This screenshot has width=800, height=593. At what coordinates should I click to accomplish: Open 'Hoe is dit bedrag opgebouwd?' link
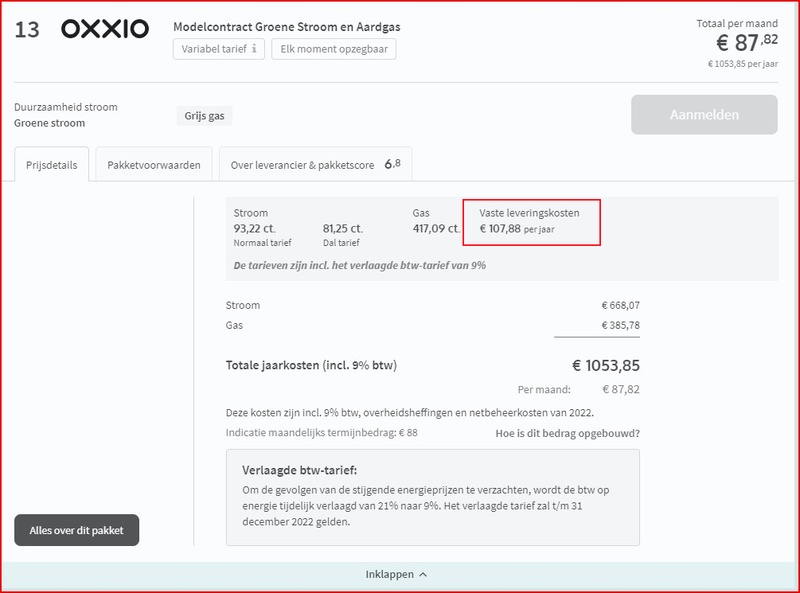click(568, 433)
